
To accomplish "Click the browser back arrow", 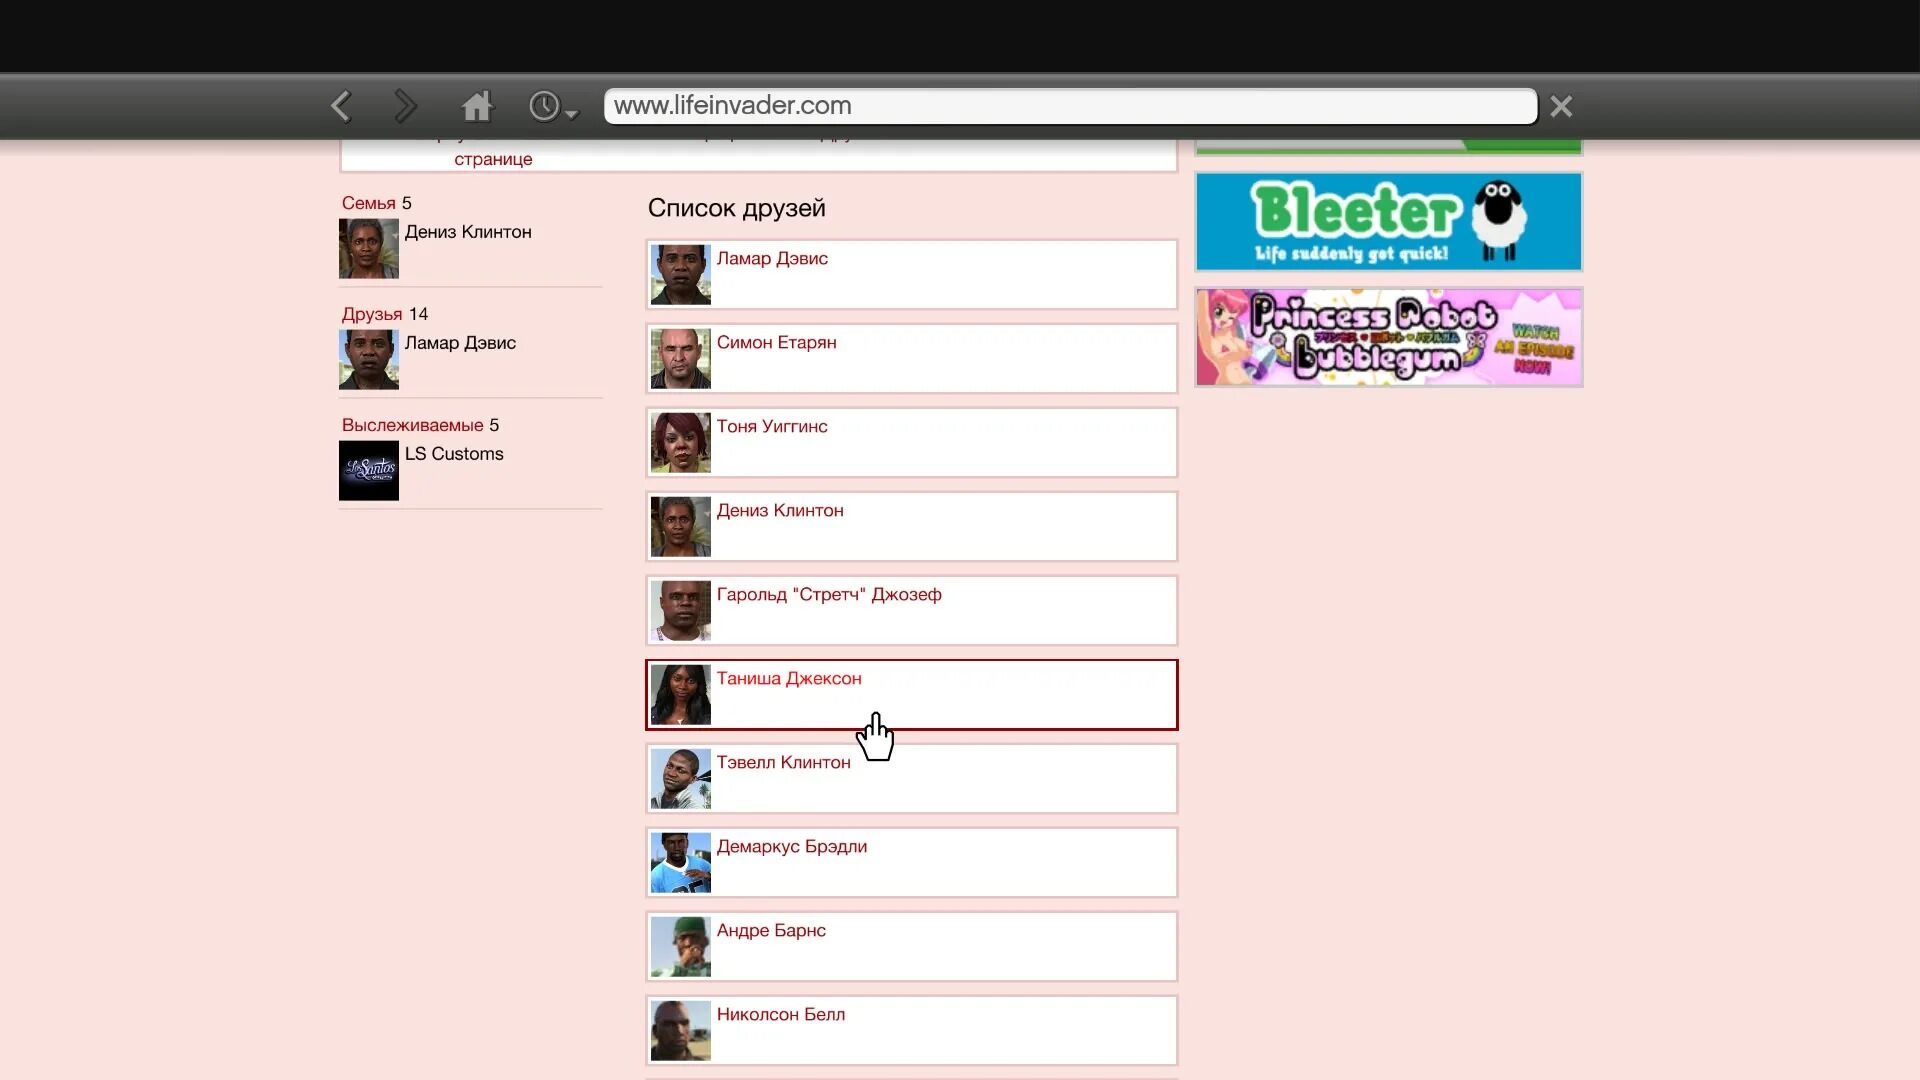I will click(342, 106).
